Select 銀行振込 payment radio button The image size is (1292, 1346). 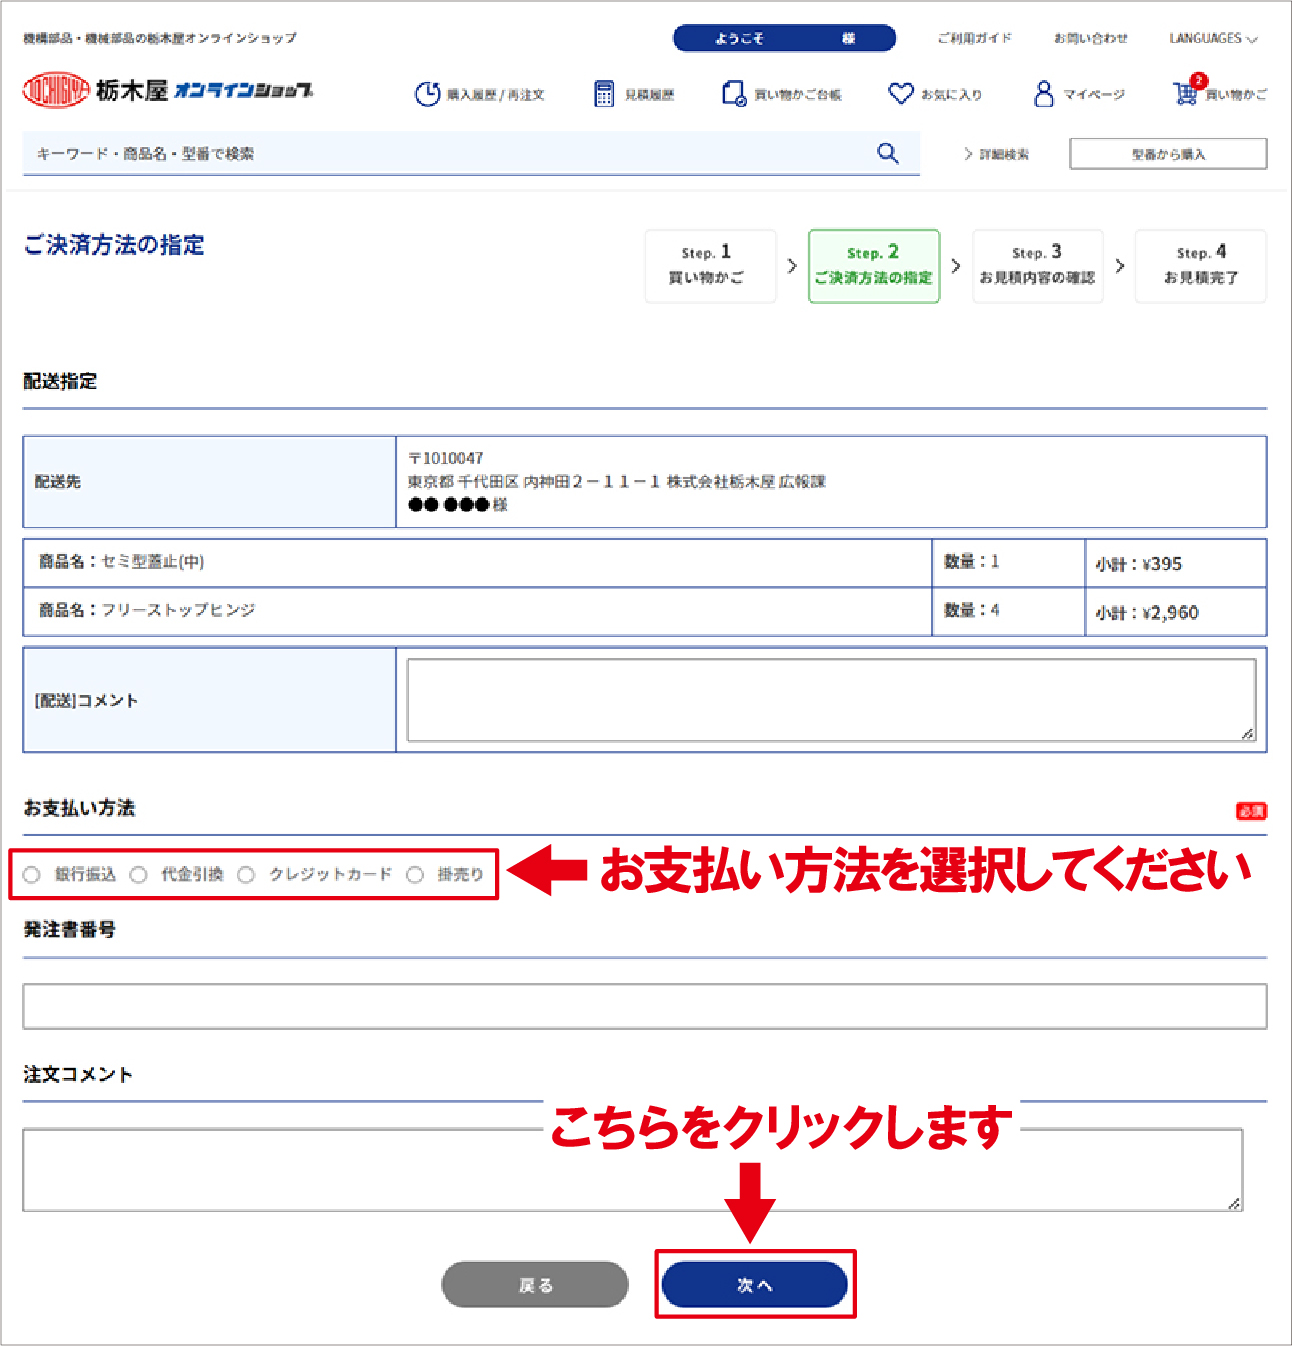[x=32, y=875]
